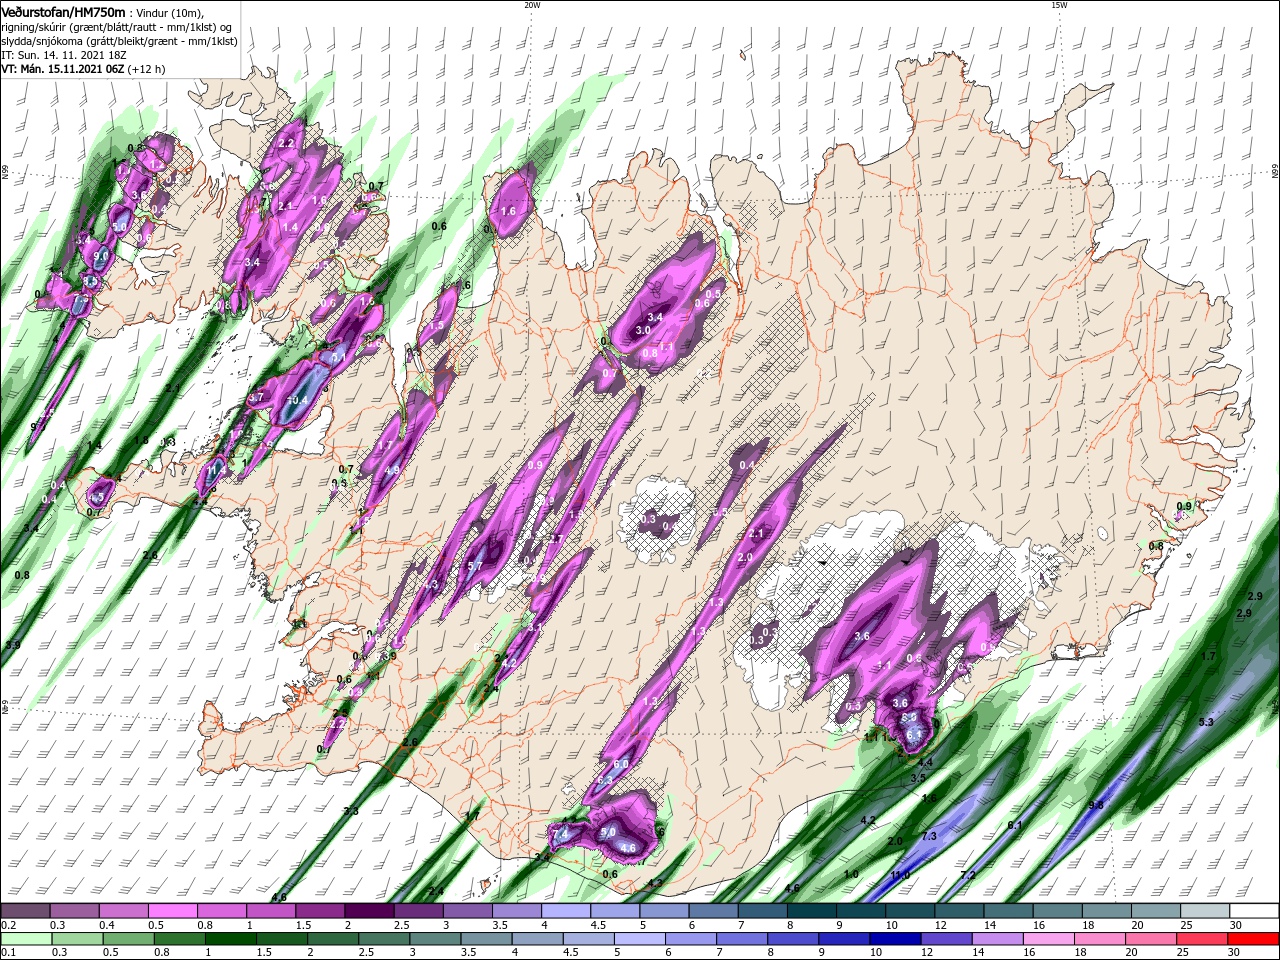
Task: Click the '2.2' value in the Westfjords
Action: 286,144
